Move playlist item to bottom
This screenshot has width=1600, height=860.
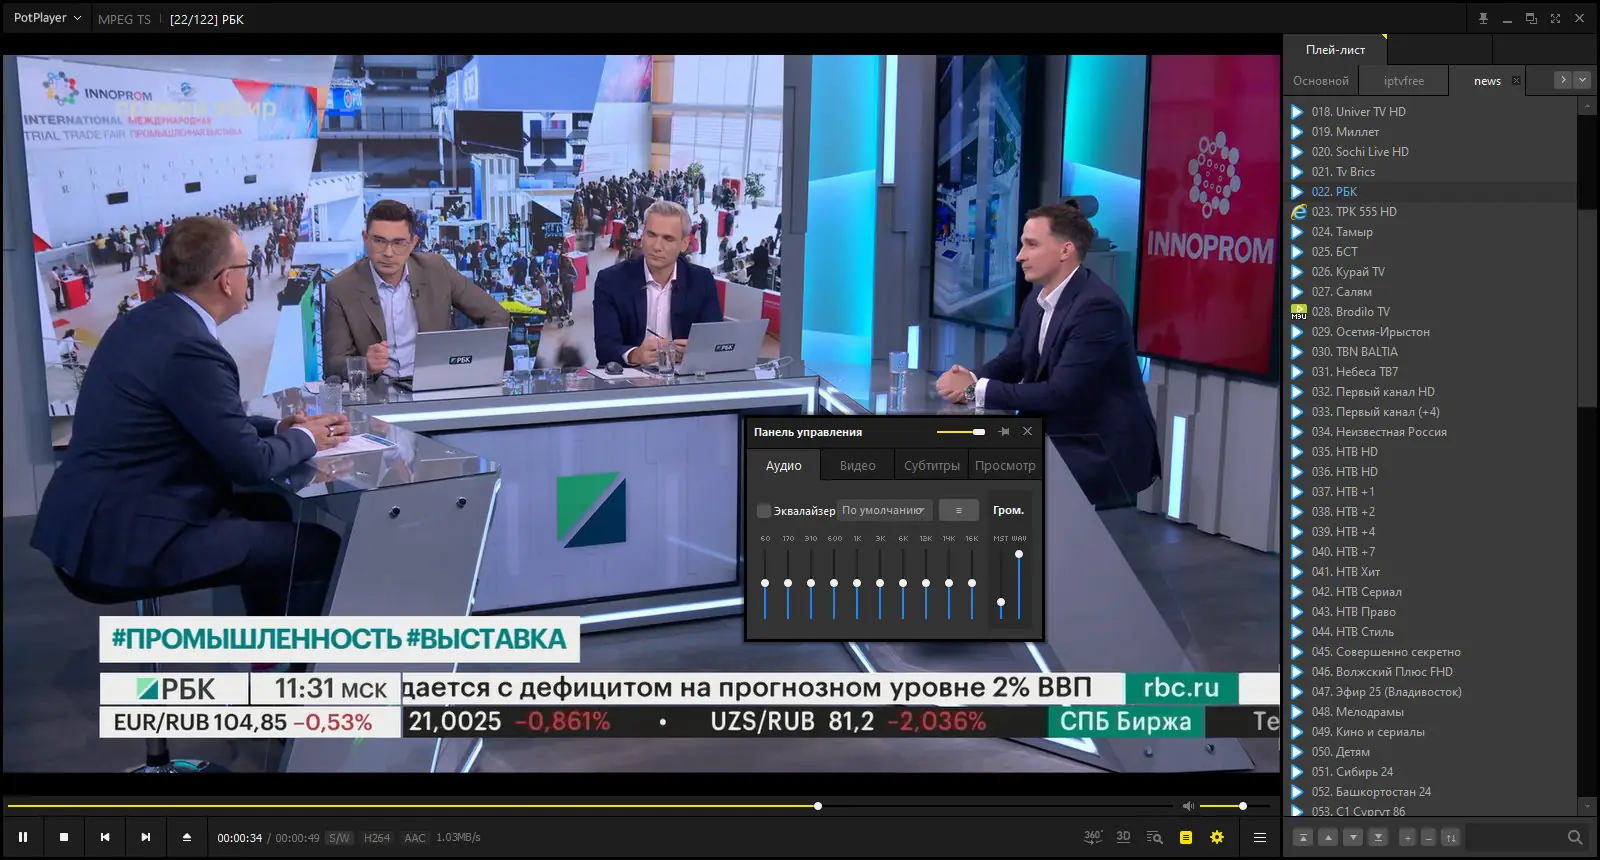[1378, 837]
